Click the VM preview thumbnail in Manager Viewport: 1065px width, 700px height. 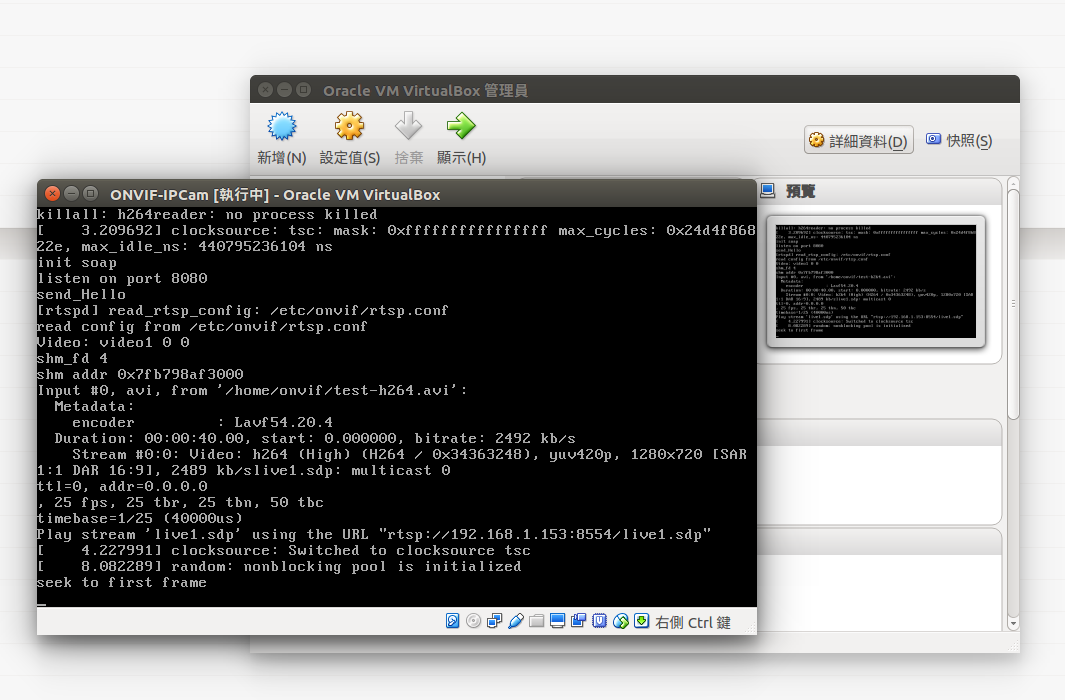coord(876,281)
